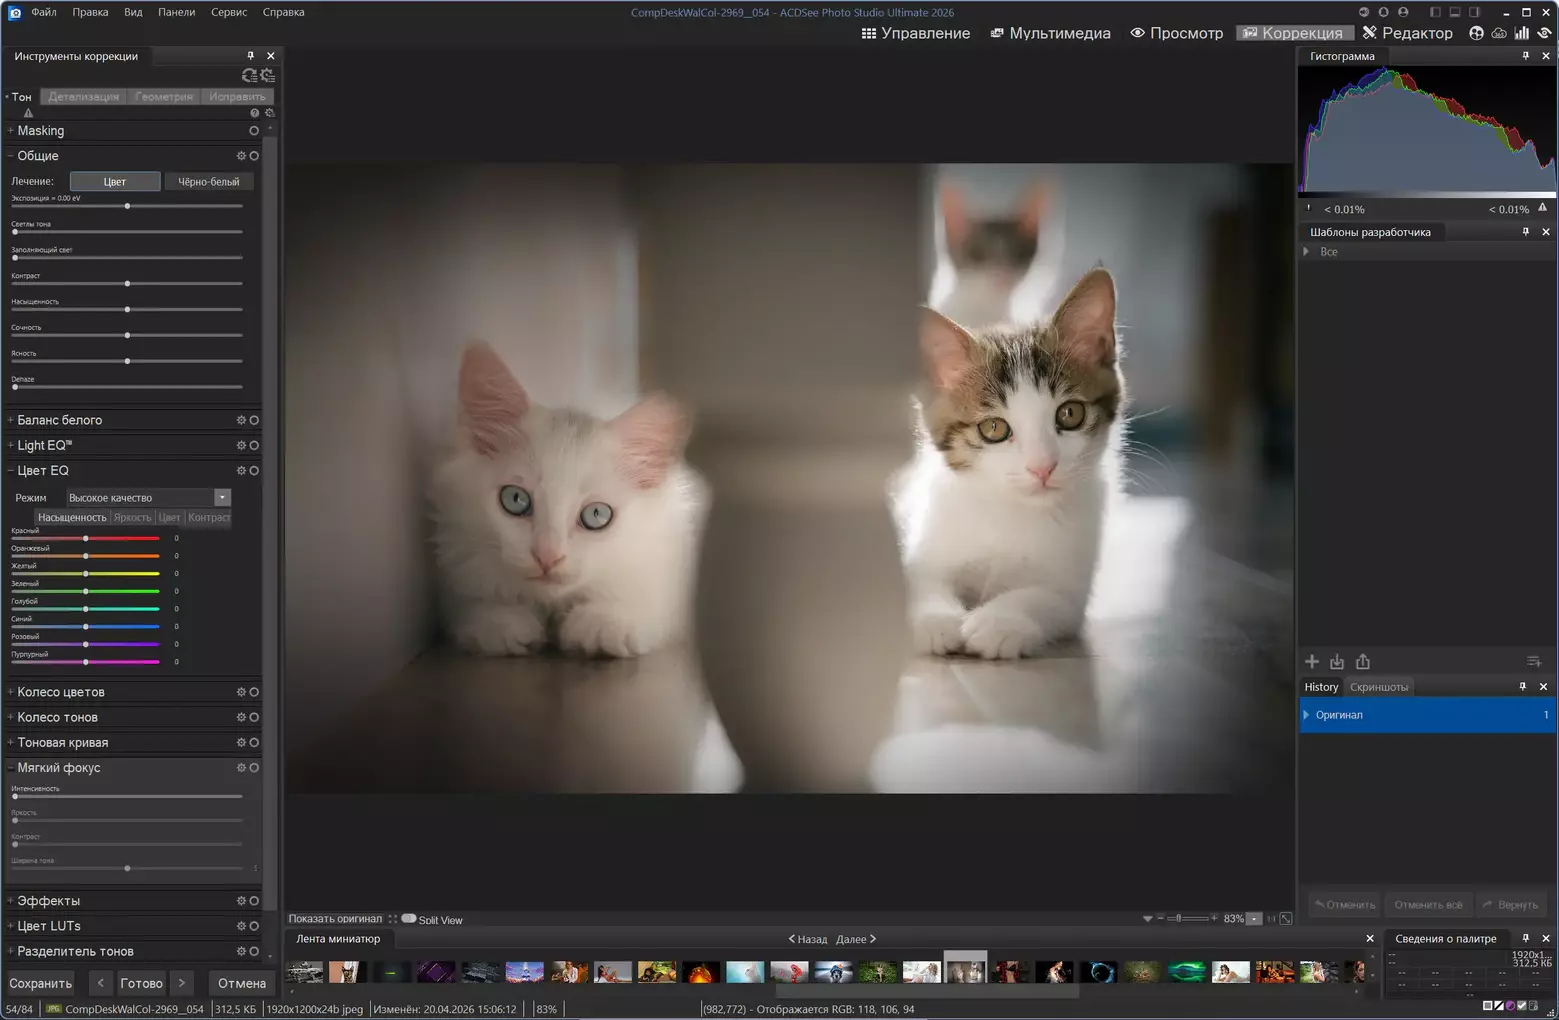
Task: Pin the Гистограмма panel
Action: (1525, 56)
